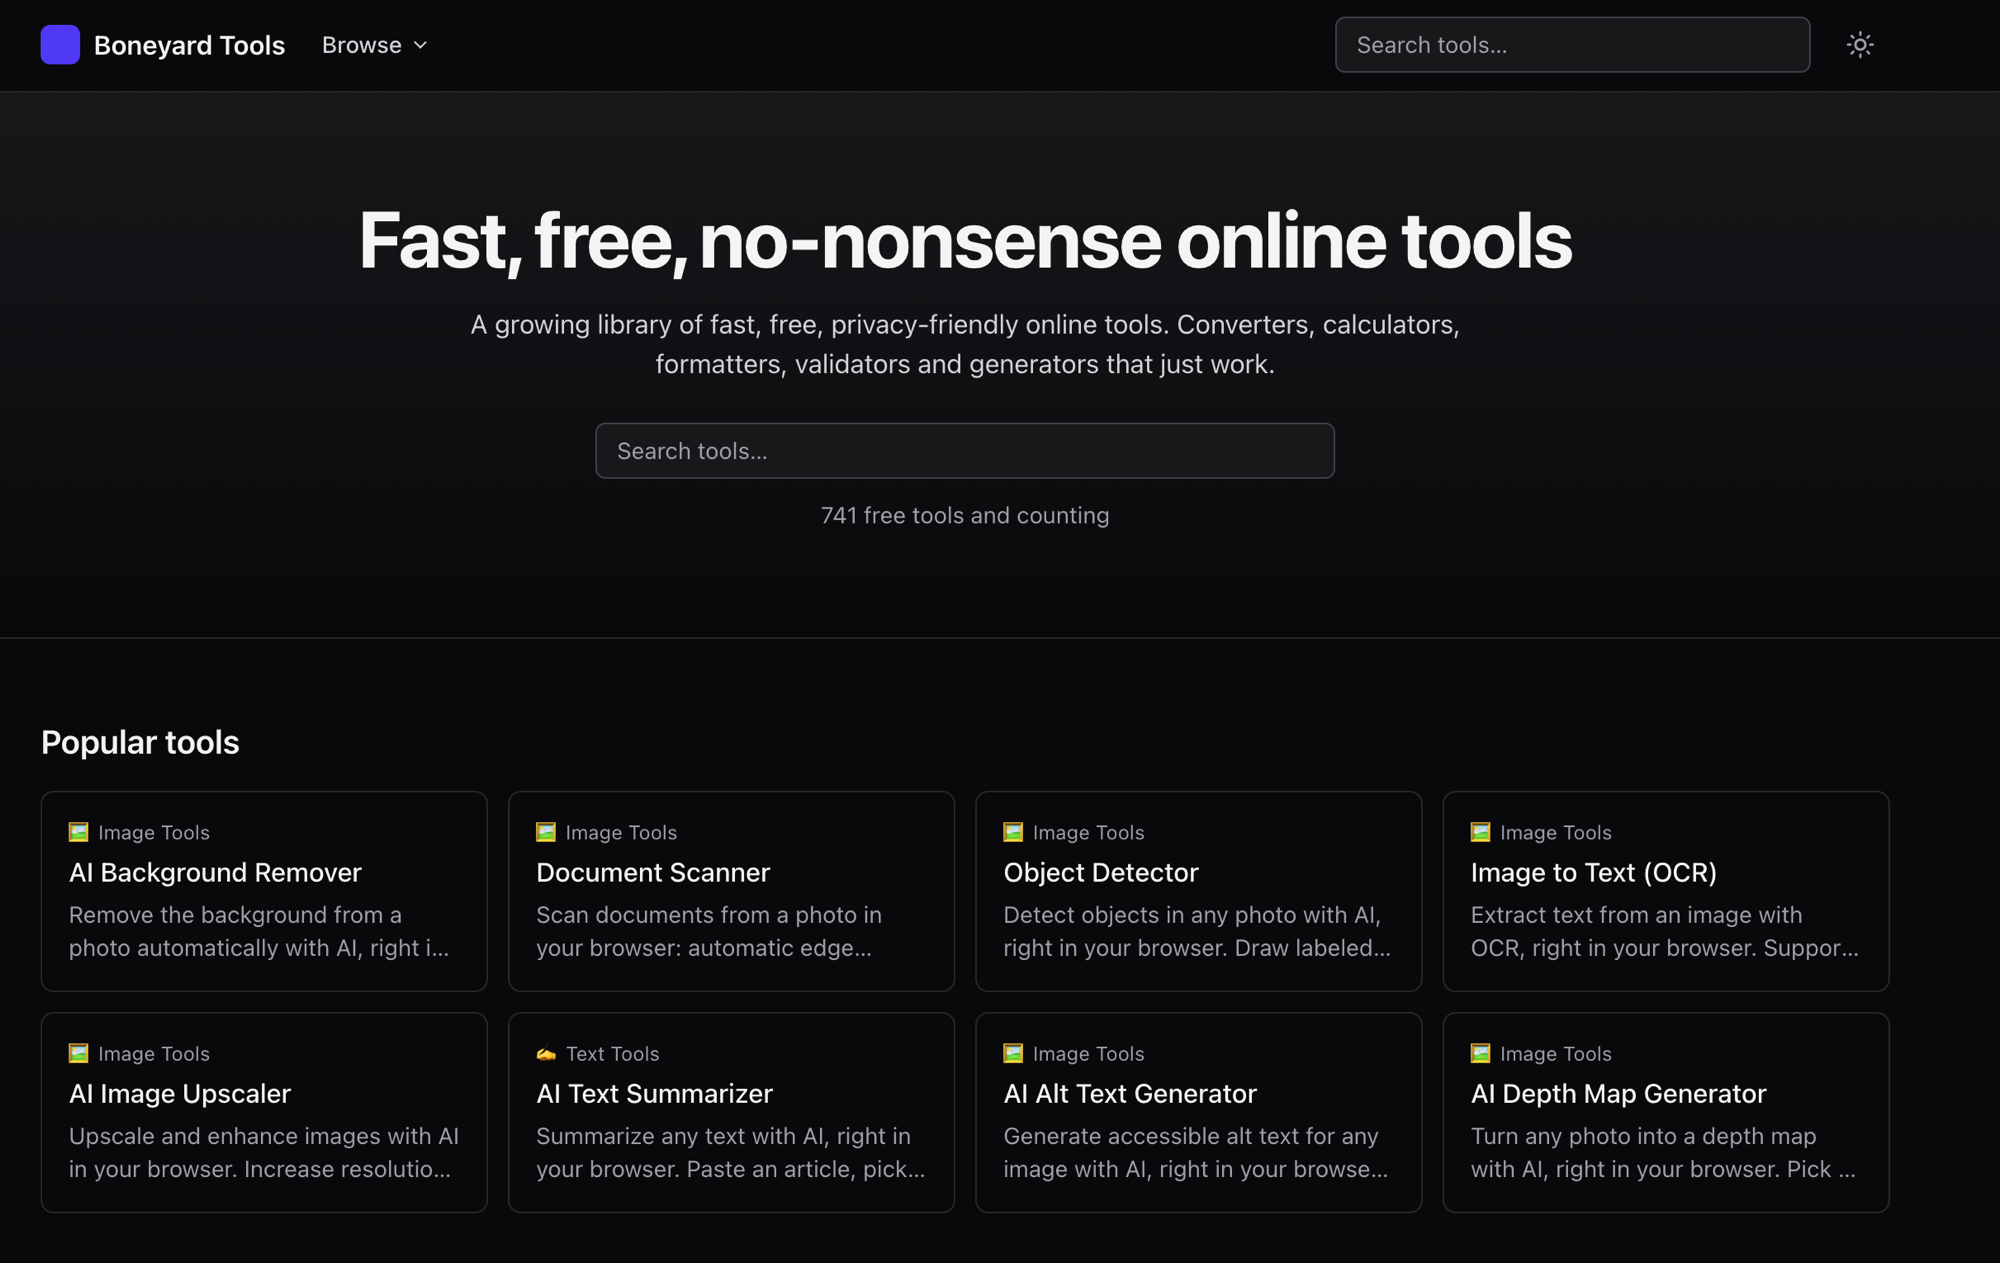Click the picture icon on AI Depth Map Generator card
The width and height of the screenshot is (2000, 1263).
(x=1480, y=1053)
